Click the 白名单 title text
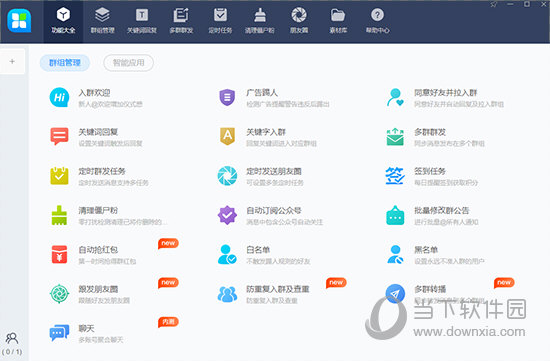The width and height of the screenshot is (550, 361). [258, 250]
